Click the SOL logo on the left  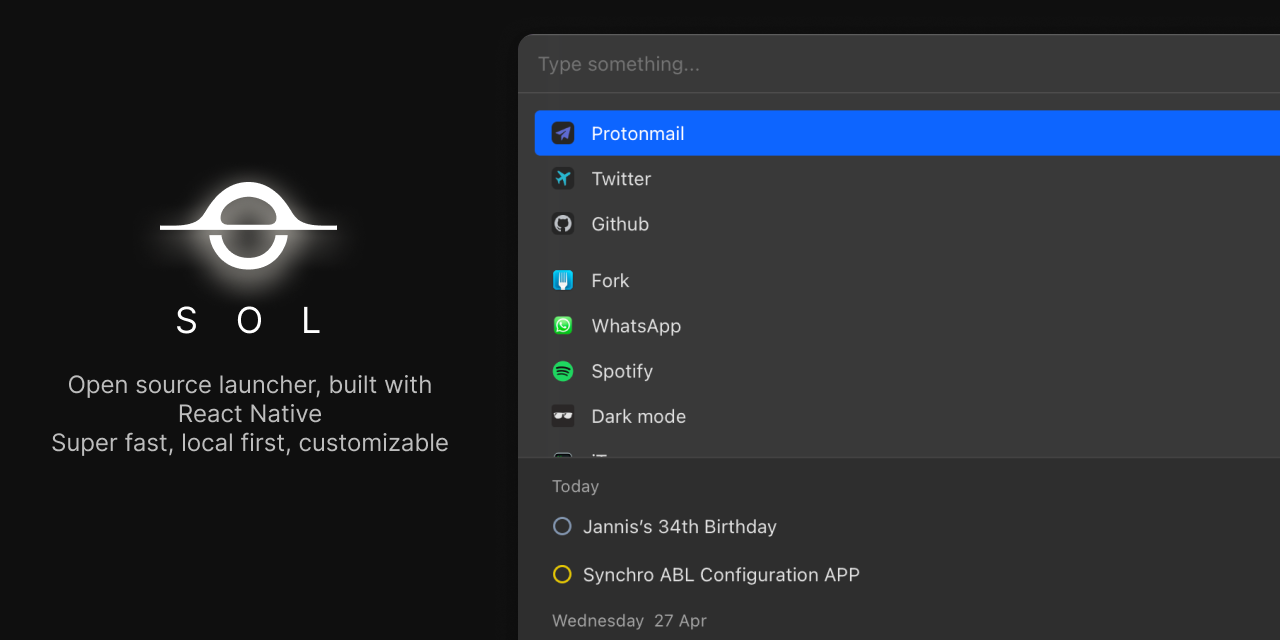coord(248,226)
